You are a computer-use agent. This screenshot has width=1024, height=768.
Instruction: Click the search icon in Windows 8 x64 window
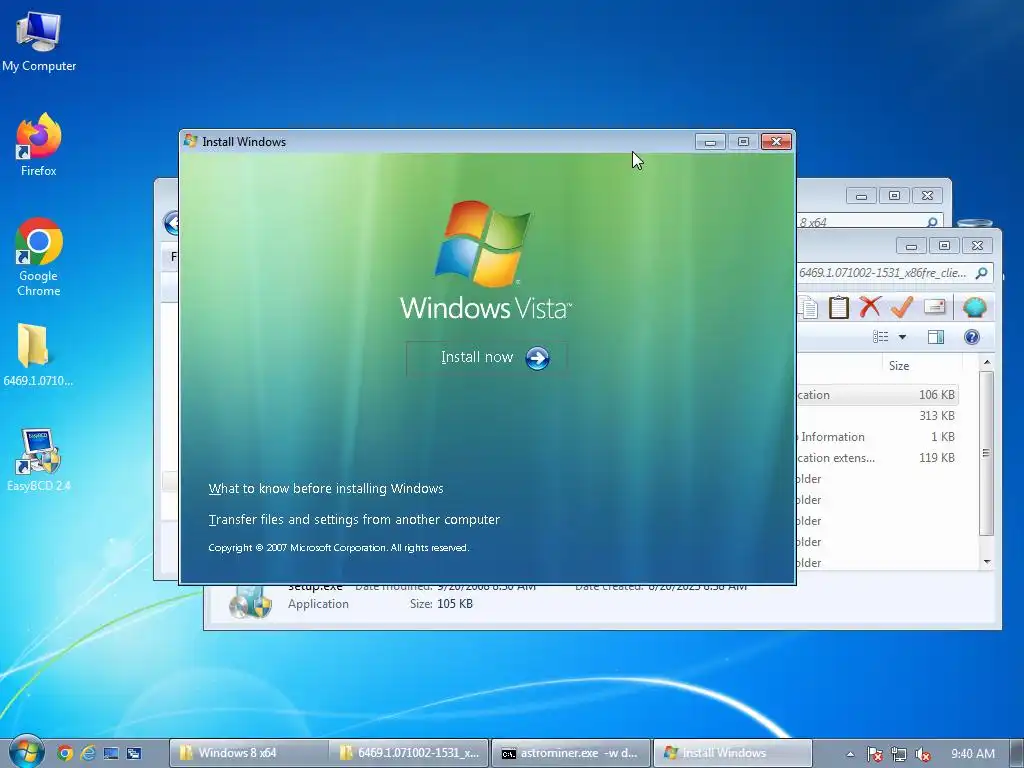point(932,223)
